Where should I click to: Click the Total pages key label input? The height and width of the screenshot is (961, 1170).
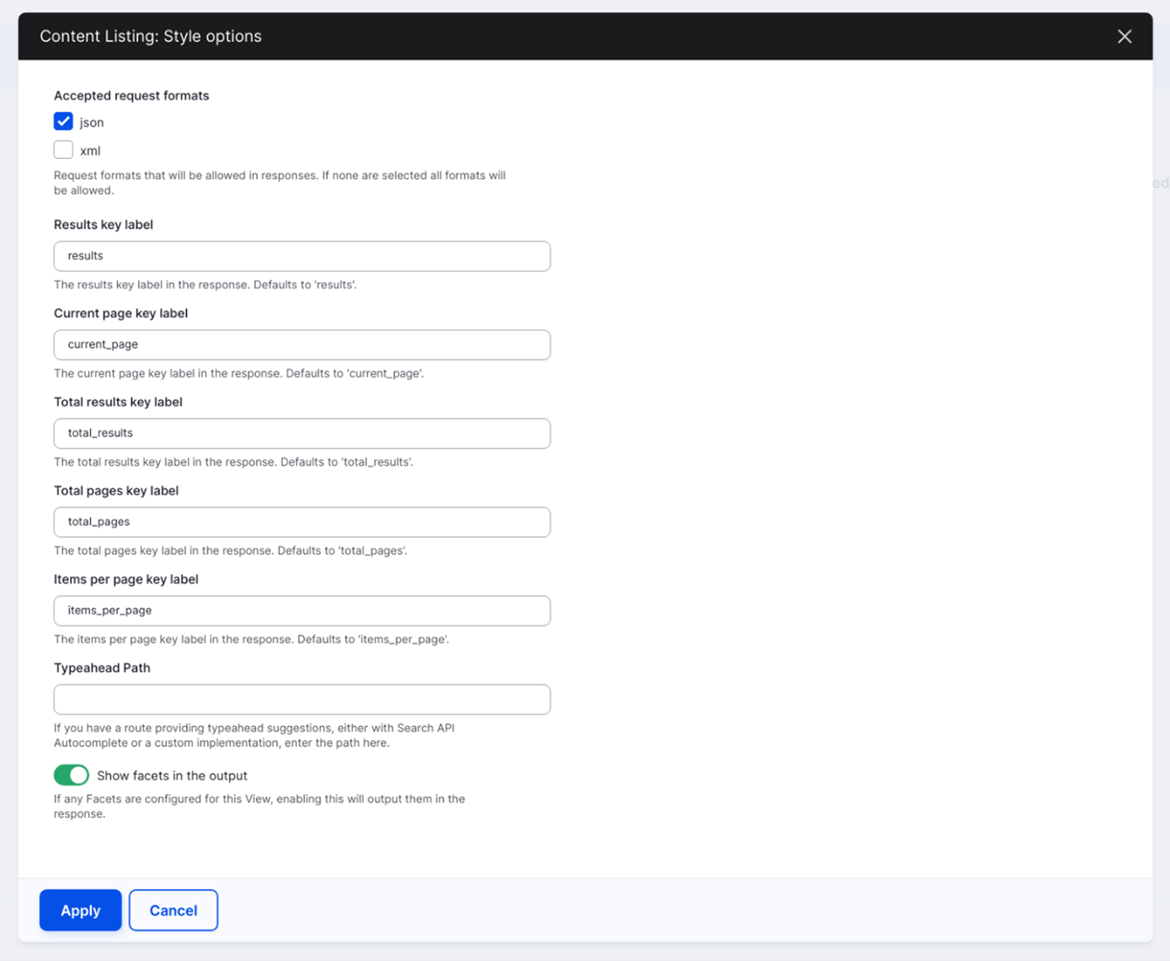(300, 521)
